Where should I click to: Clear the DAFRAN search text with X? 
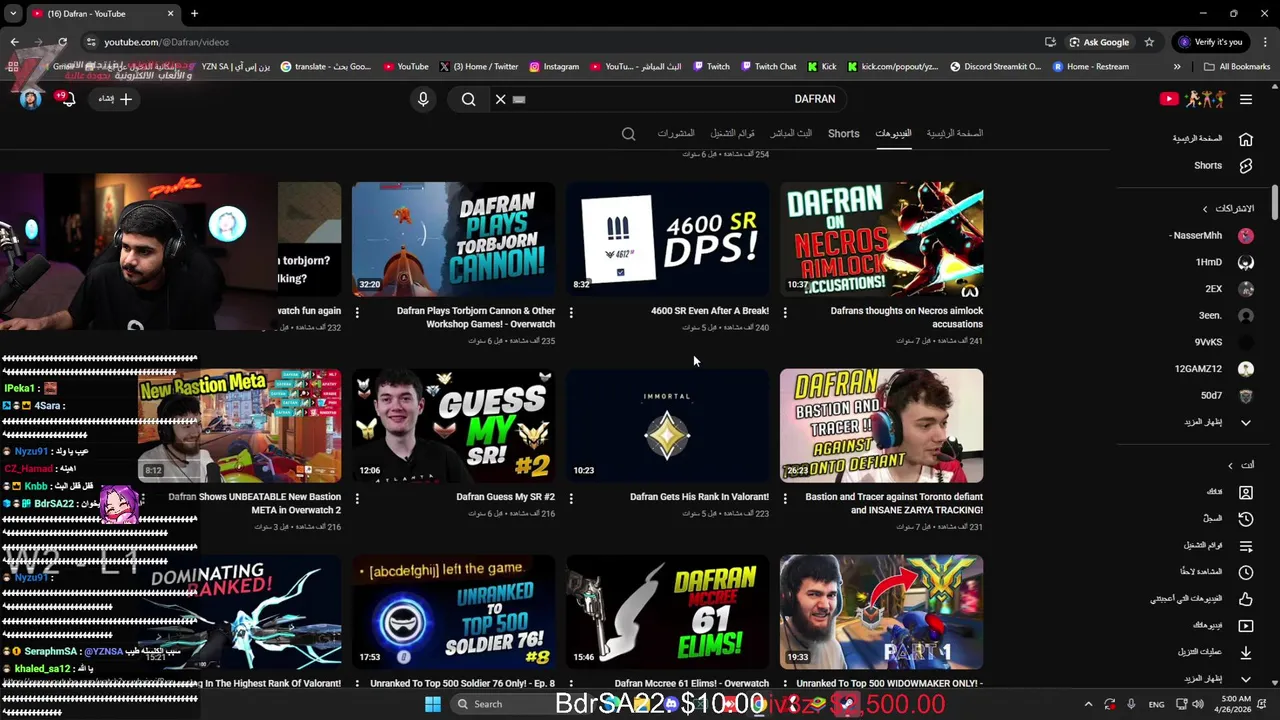point(500,99)
